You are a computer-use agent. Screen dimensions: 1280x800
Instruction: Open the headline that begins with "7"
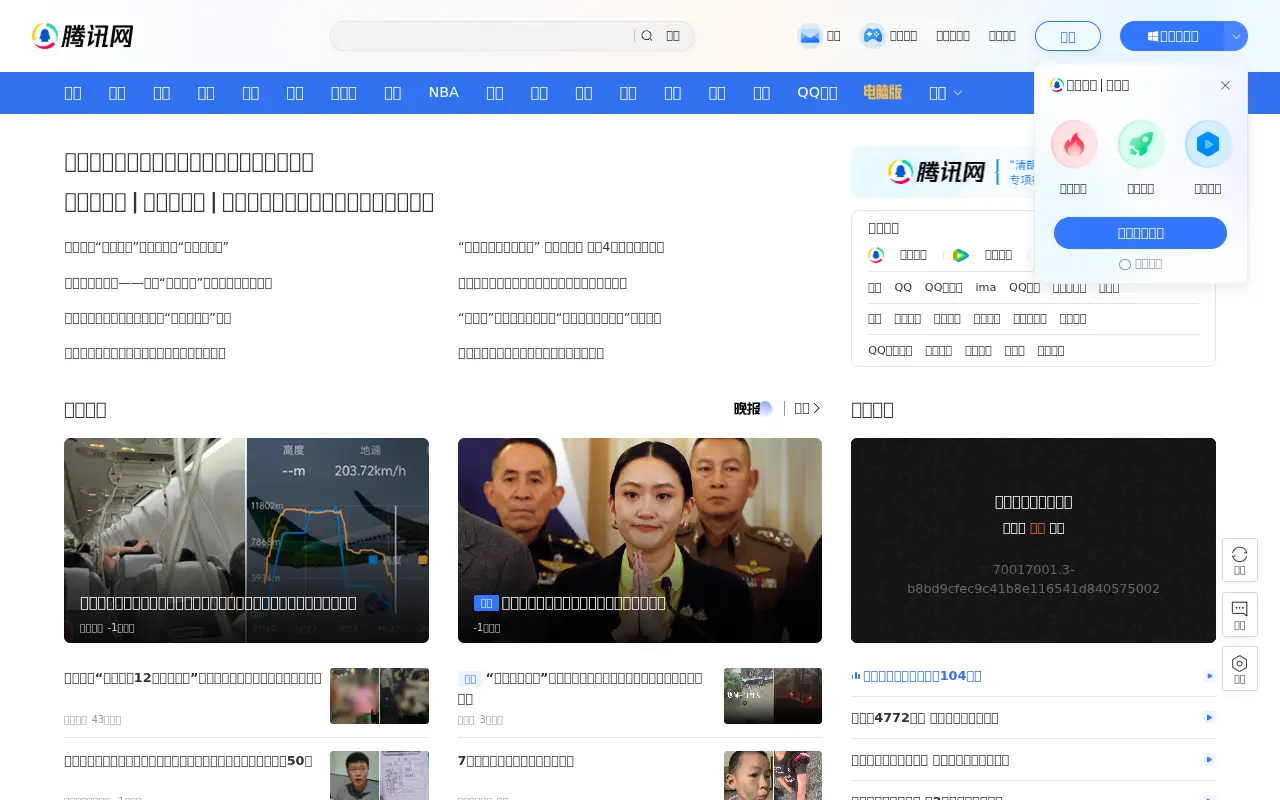click(516, 761)
